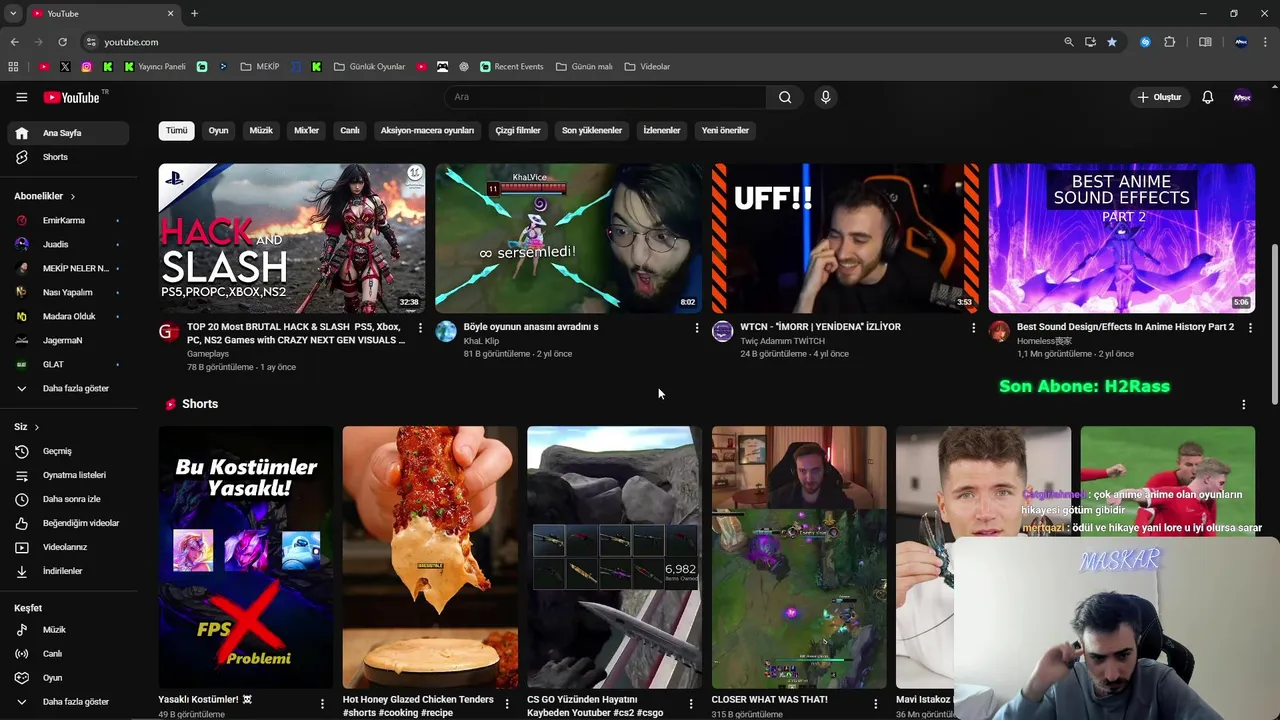Screen dimensions: 1280x720
Task: Start voice search with microphone icon
Action: [x=825, y=97]
